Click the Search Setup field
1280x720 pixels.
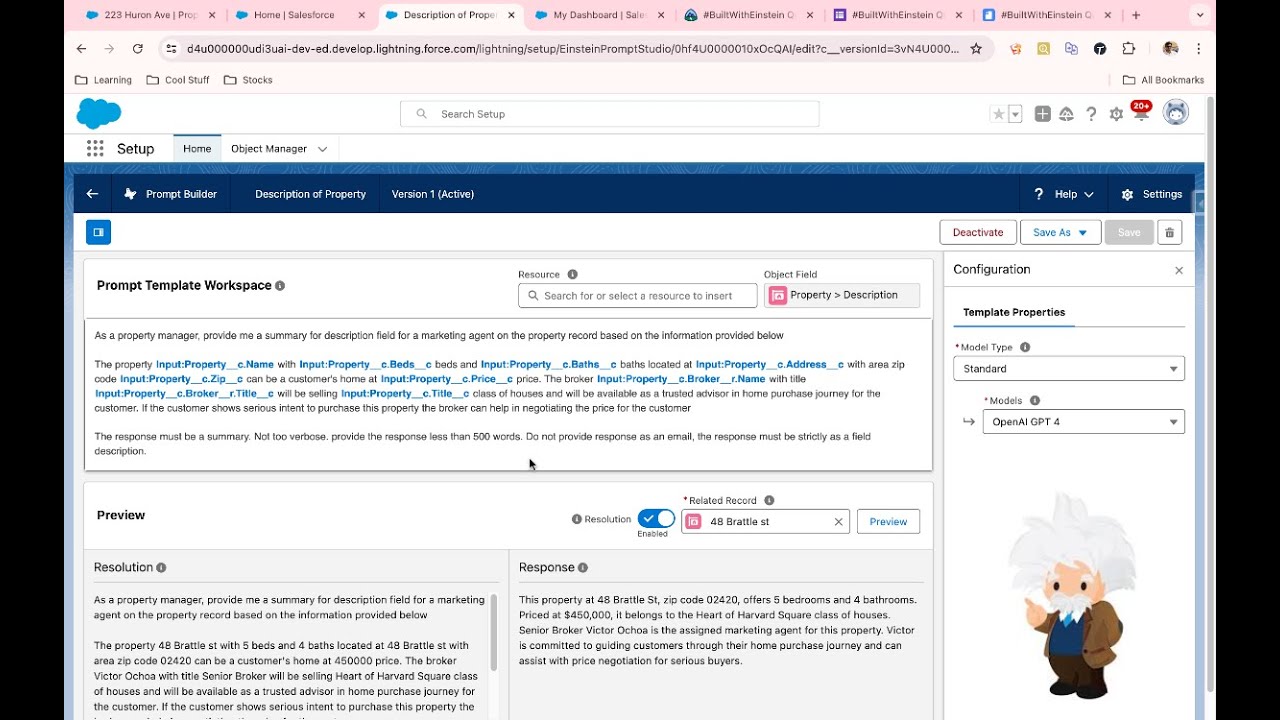click(609, 114)
